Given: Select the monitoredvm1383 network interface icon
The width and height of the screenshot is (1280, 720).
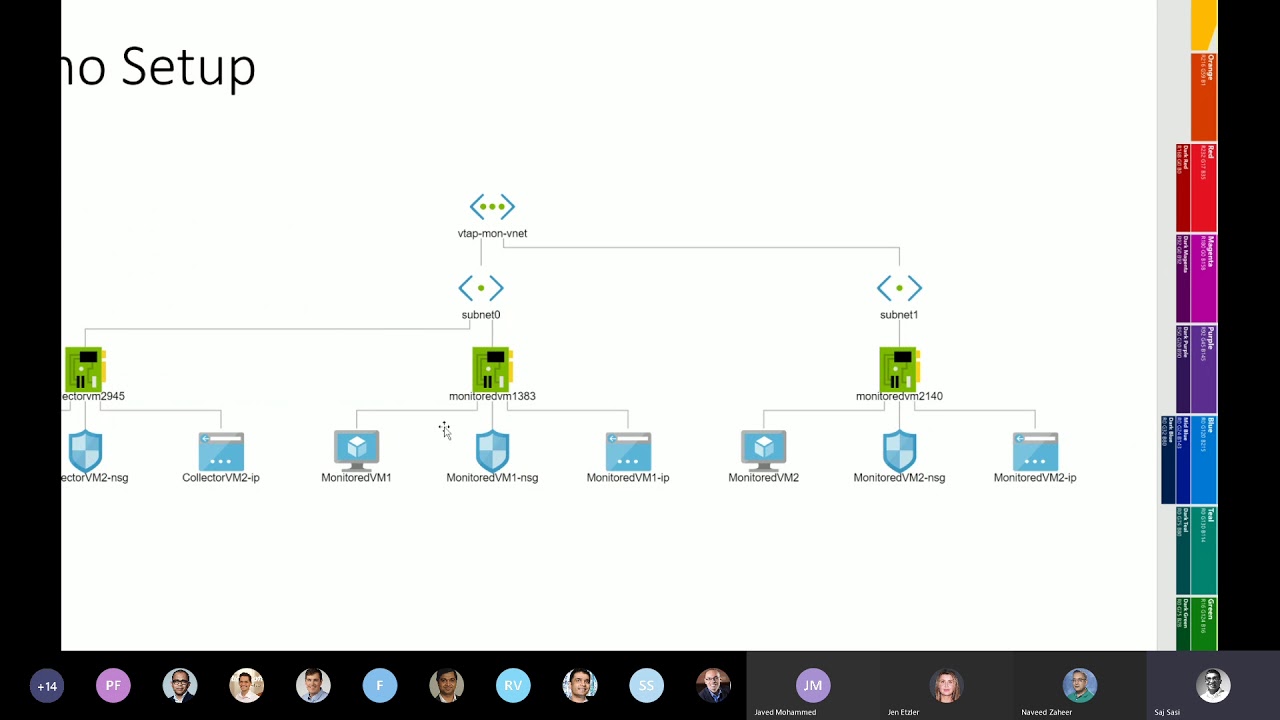Looking at the screenshot, I should (491, 368).
